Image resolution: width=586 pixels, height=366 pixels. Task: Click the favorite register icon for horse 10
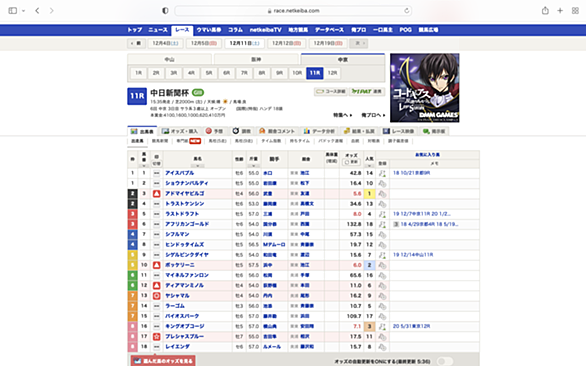[x=382, y=265]
